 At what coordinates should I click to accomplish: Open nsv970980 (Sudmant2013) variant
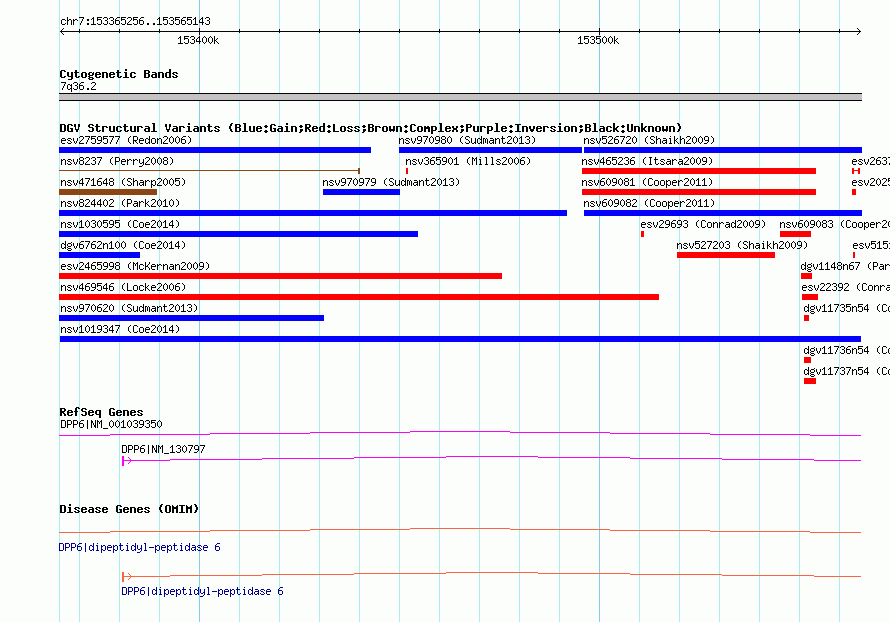pos(467,140)
